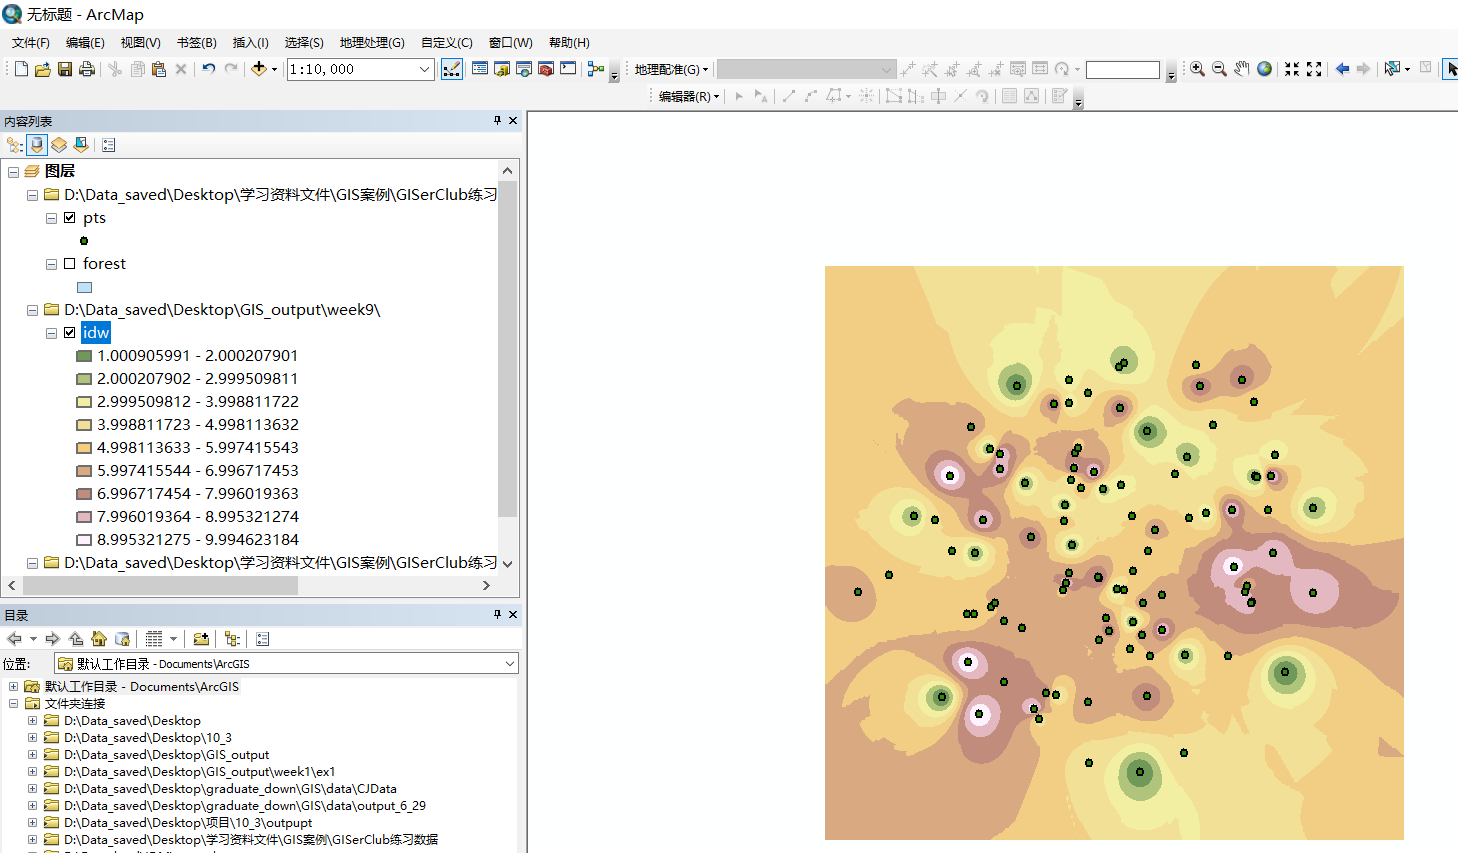Switch to List By Visibility view
Screen dimensions: 1458x853
(59, 145)
